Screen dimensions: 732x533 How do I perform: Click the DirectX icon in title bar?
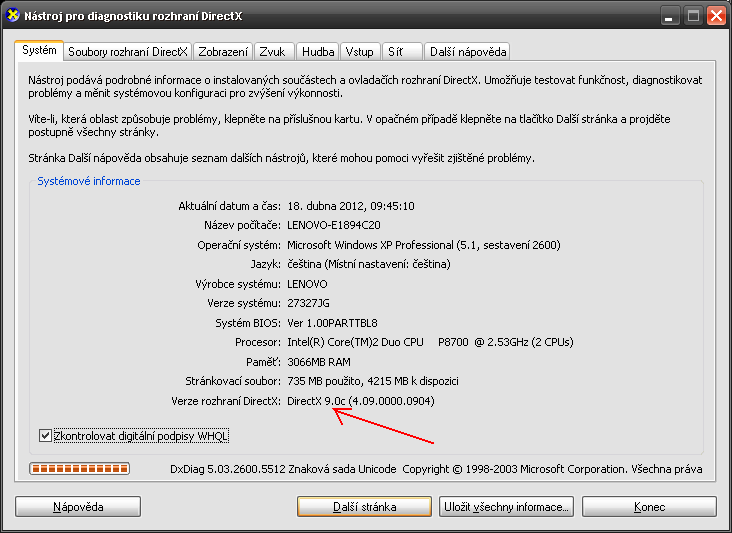click(13, 15)
